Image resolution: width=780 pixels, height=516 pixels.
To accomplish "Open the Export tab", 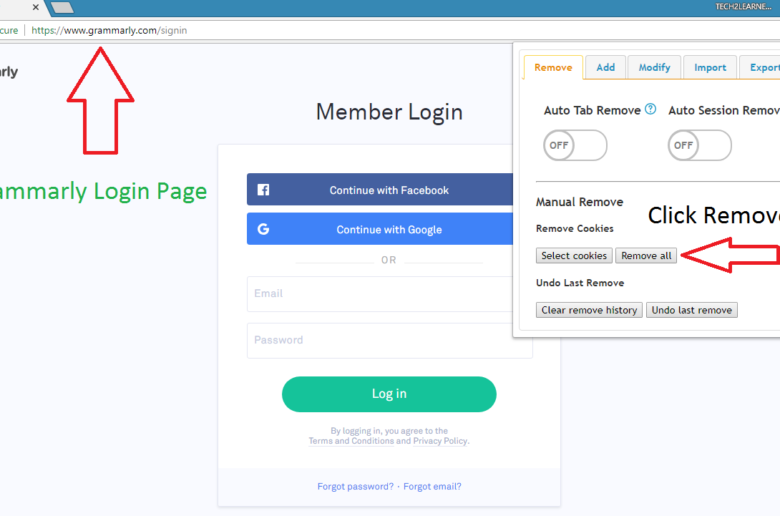I will click(x=761, y=67).
